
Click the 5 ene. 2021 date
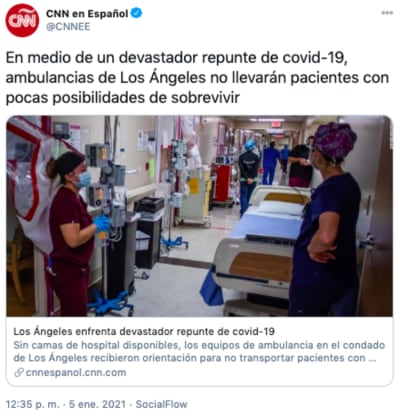click(x=97, y=404)
